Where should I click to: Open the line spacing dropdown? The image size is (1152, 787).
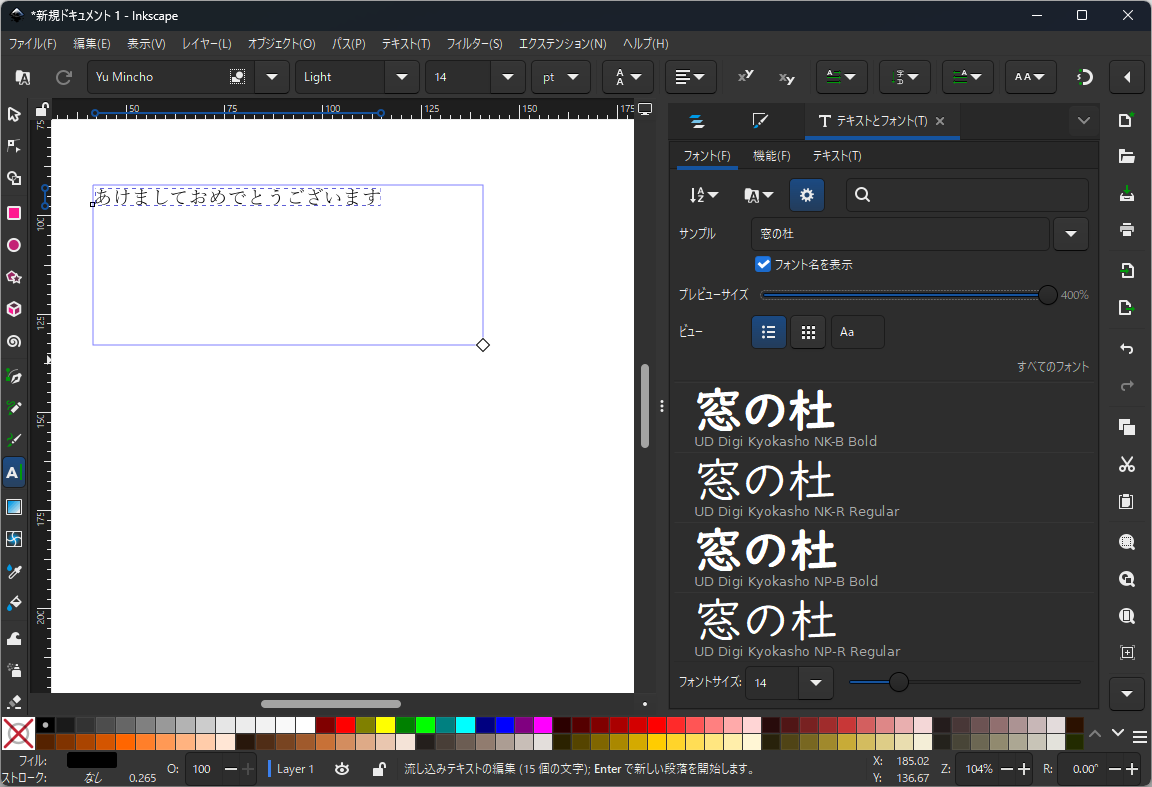point(628,77)
